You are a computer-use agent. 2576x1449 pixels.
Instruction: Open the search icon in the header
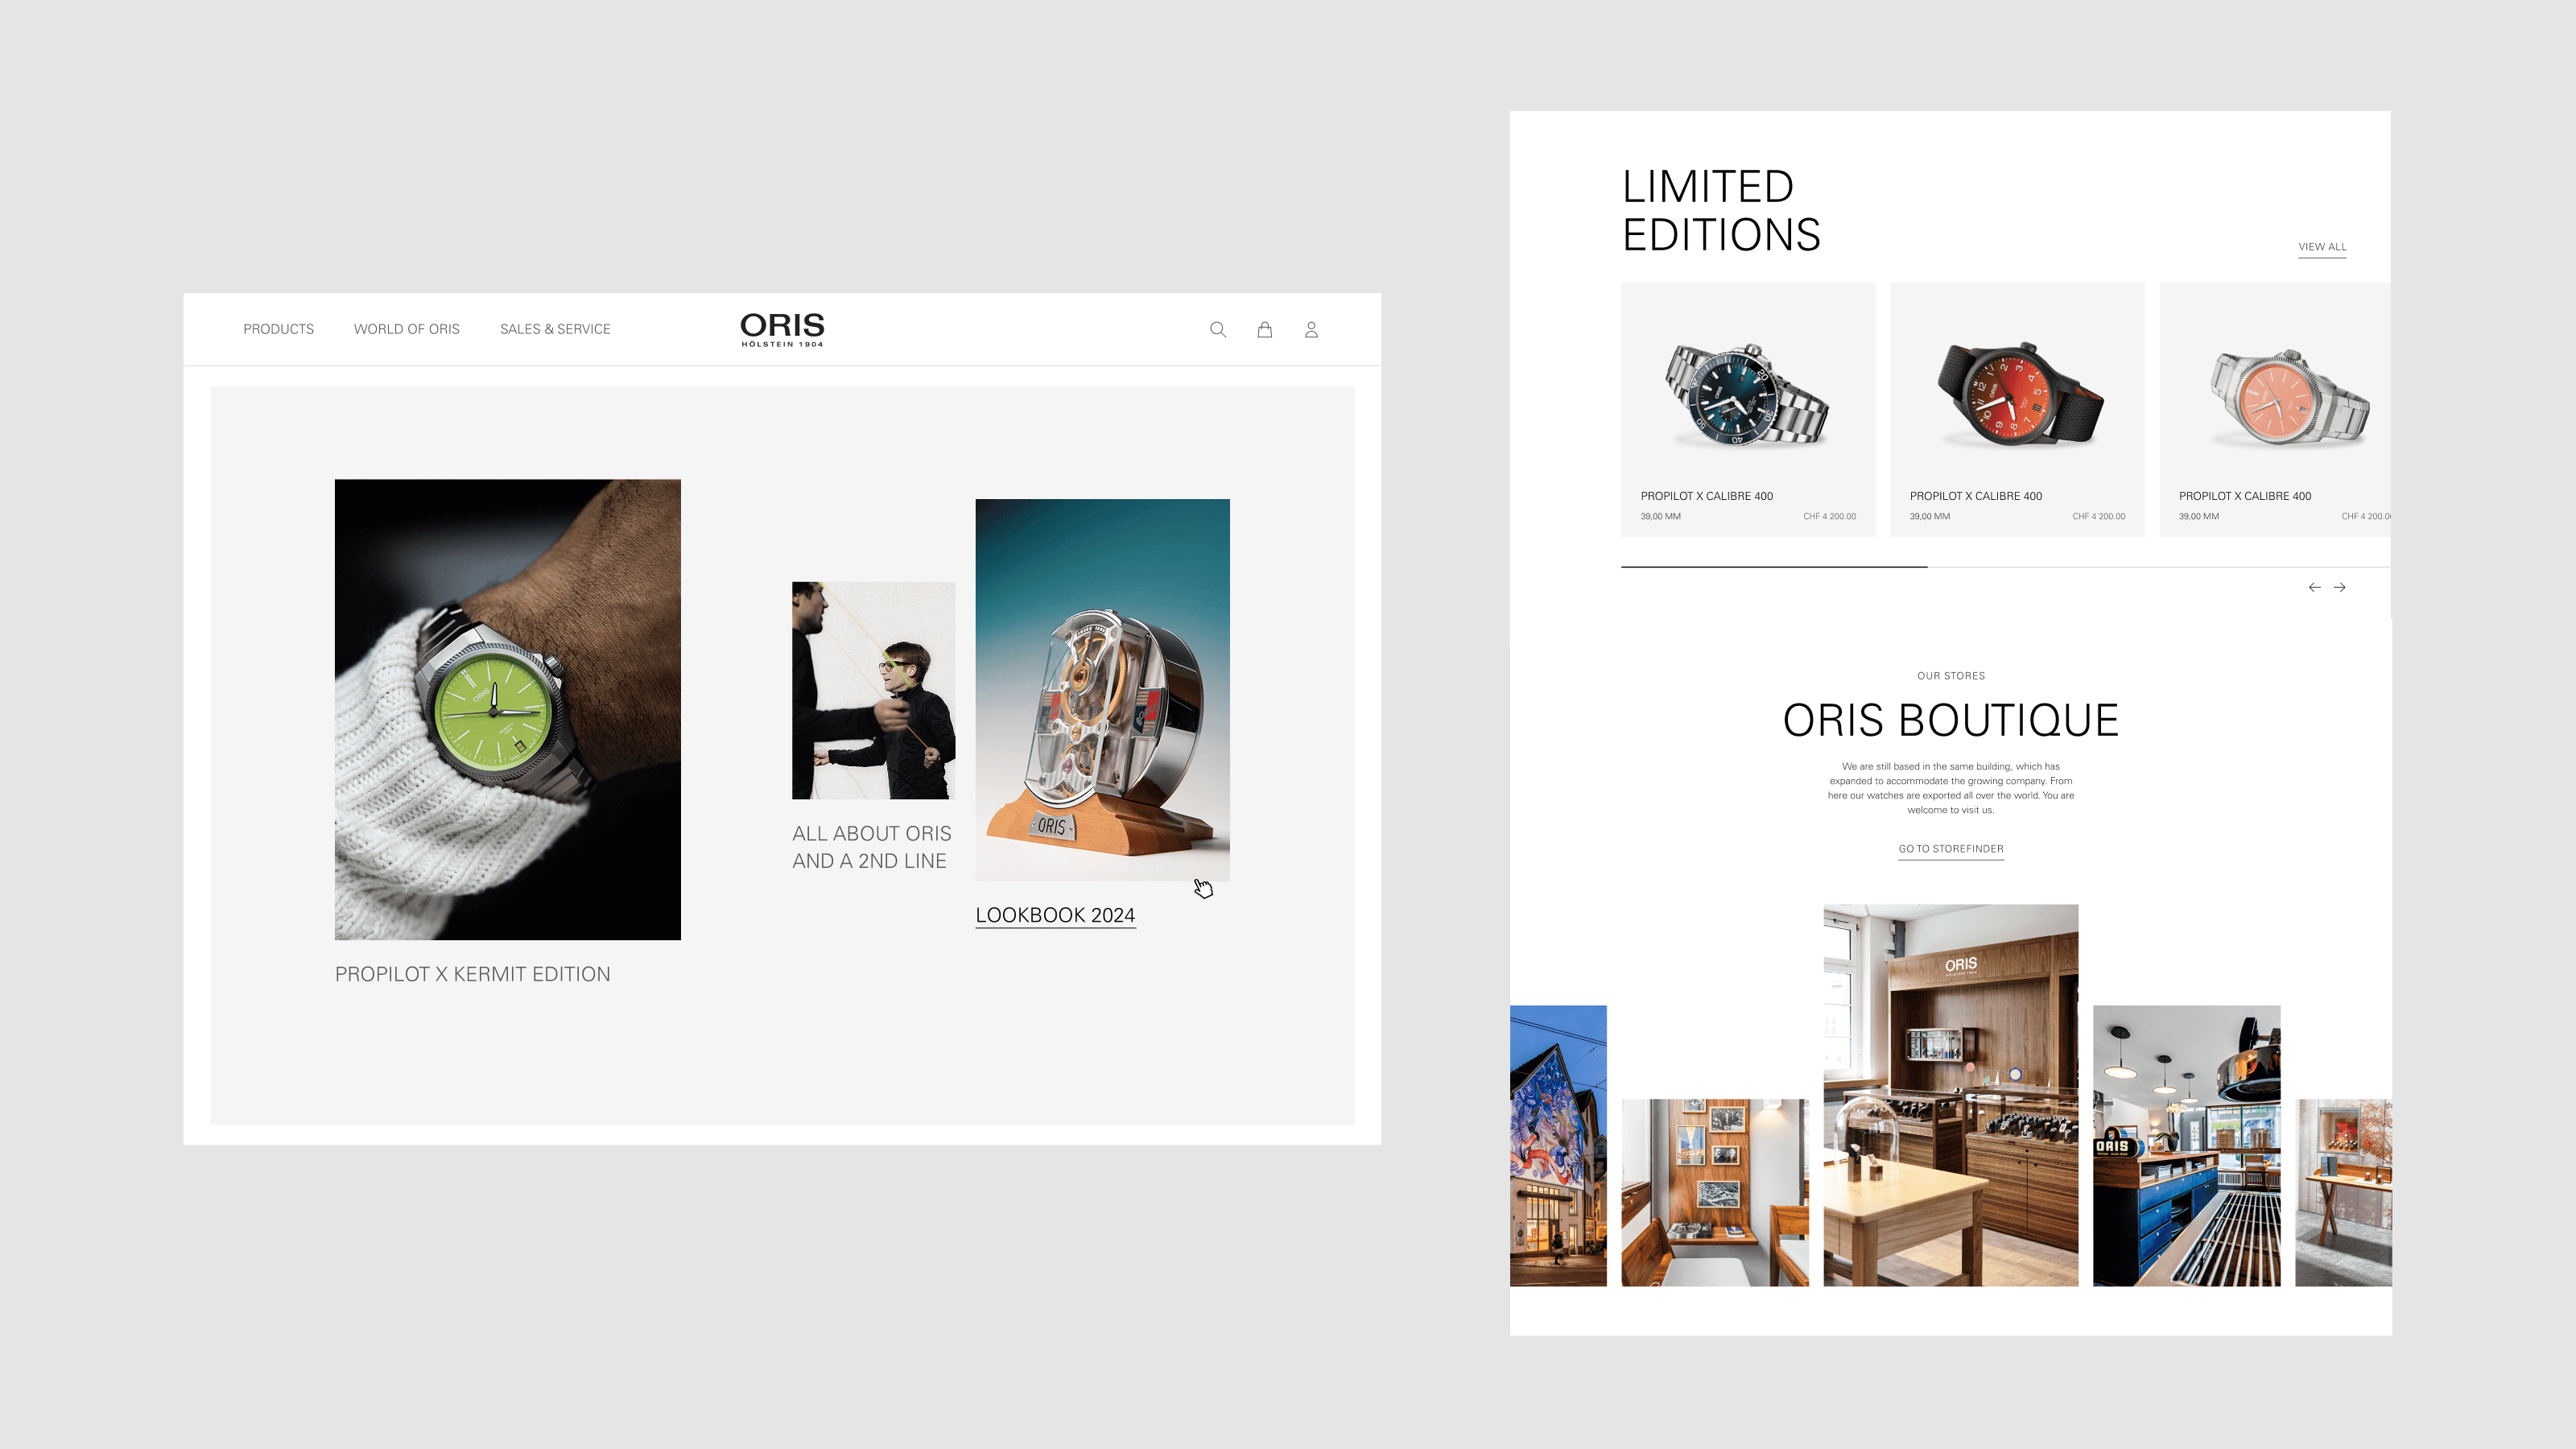1218,329
